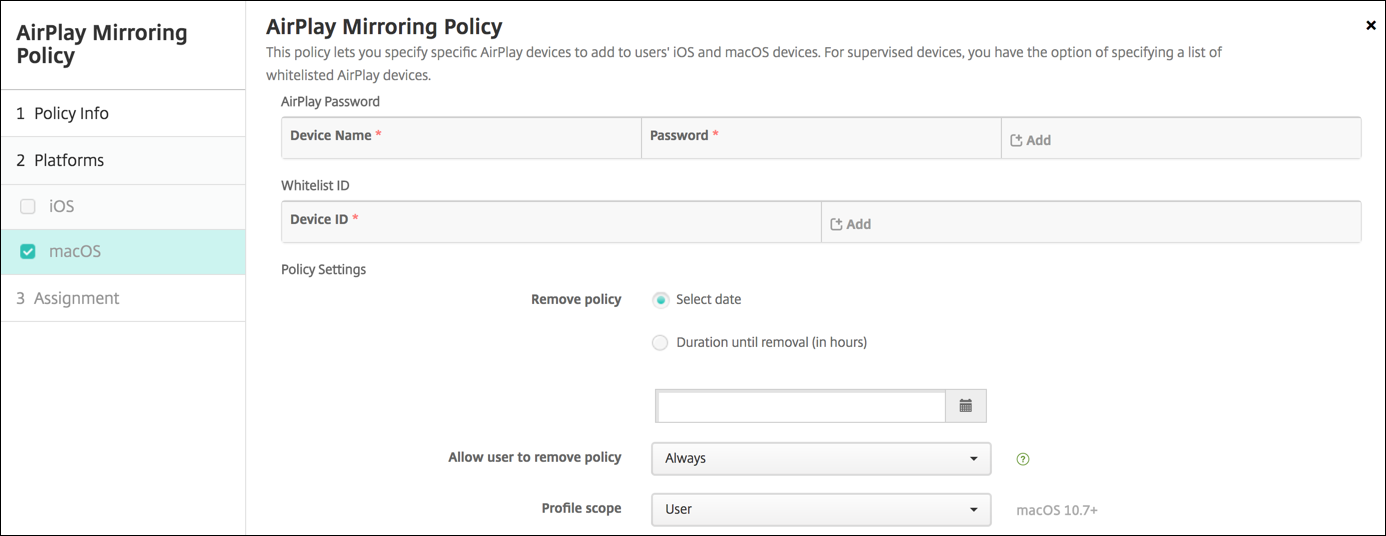Screen dimensions: 1386x536
Task: Expand the Profile scope dropdown
Action: tap(820, 509)
